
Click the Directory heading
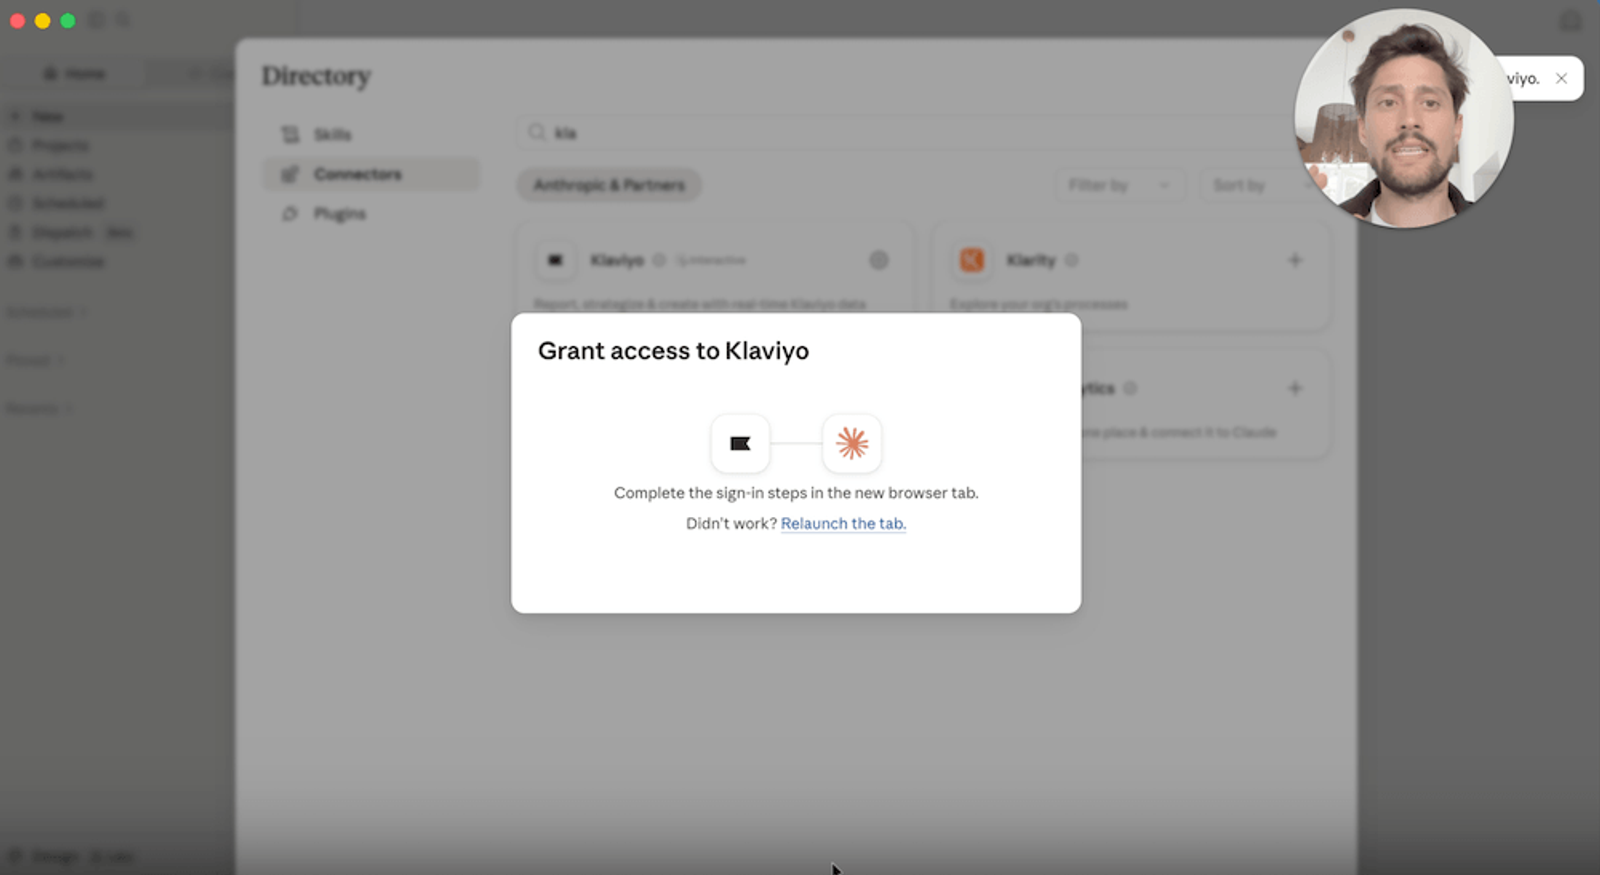tap(316, 76)
